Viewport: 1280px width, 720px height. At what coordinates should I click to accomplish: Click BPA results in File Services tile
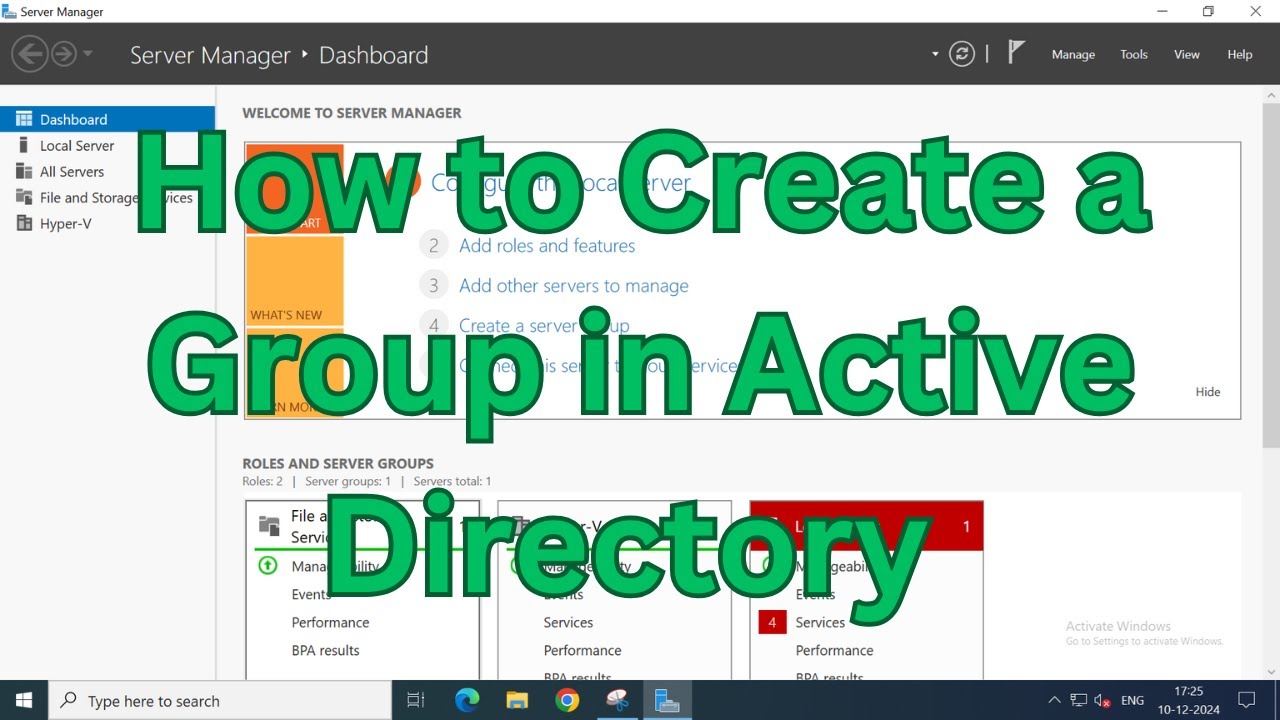pos(325,650)
